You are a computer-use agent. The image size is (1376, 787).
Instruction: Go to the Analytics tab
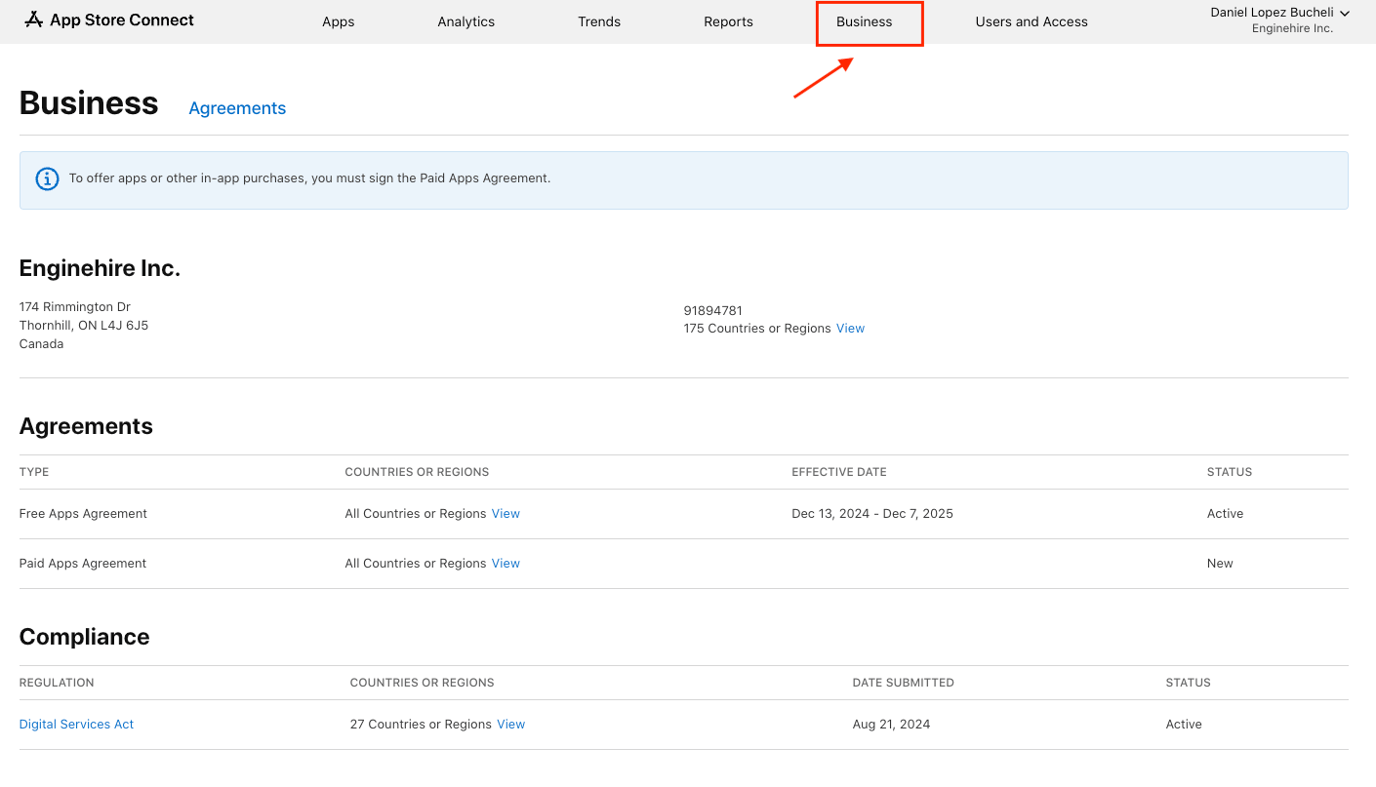(466, 21)
